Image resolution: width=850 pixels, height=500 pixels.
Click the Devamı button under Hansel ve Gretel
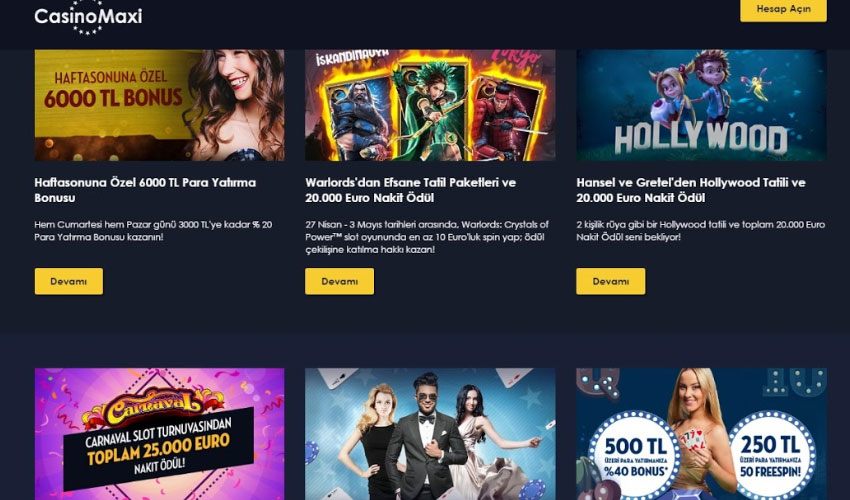coord(611,281)
